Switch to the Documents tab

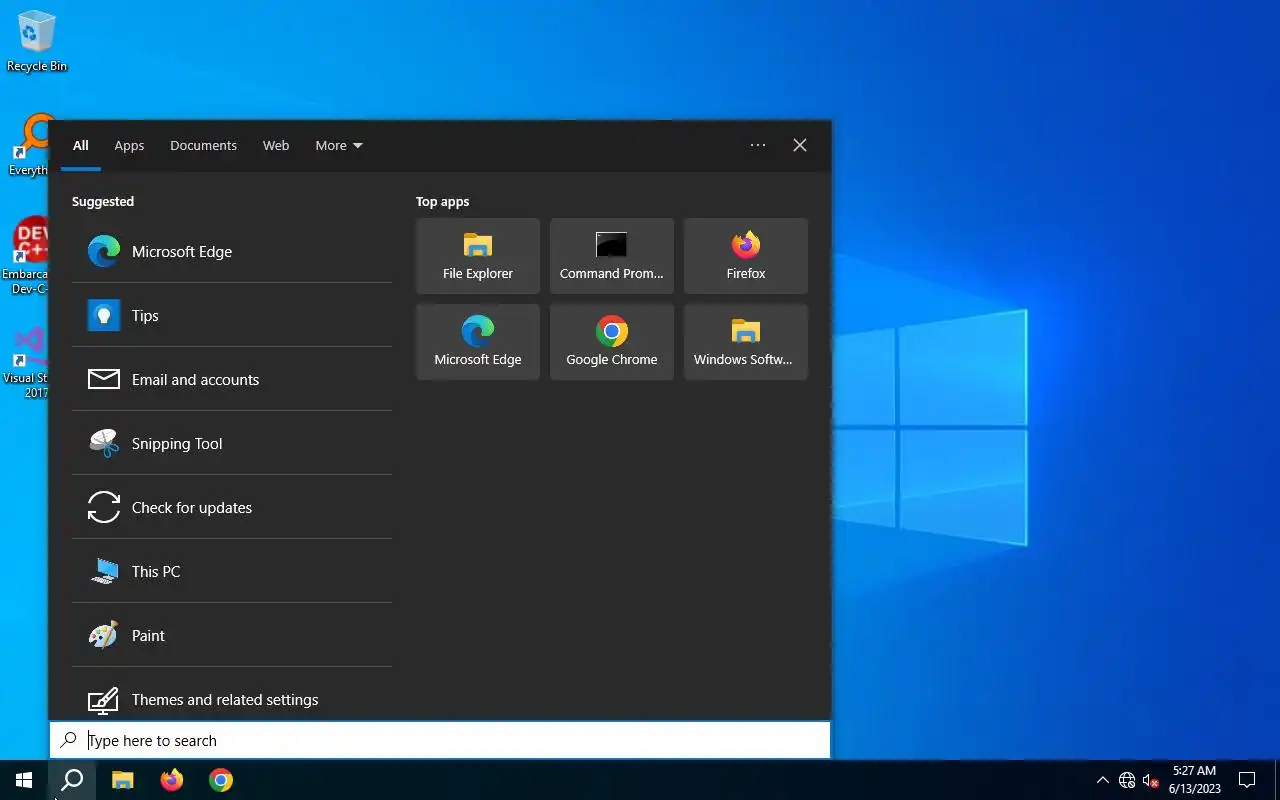pos(203,145)
